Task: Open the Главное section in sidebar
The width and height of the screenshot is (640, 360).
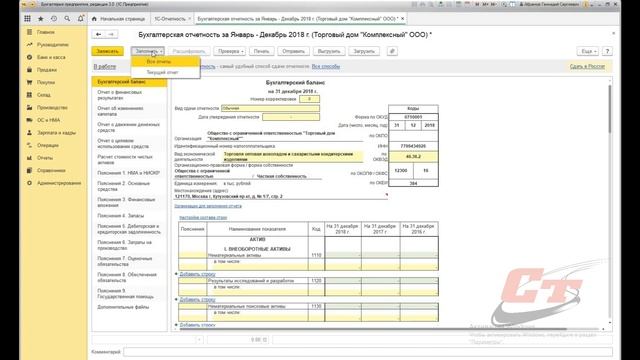Action: (45, 32)
